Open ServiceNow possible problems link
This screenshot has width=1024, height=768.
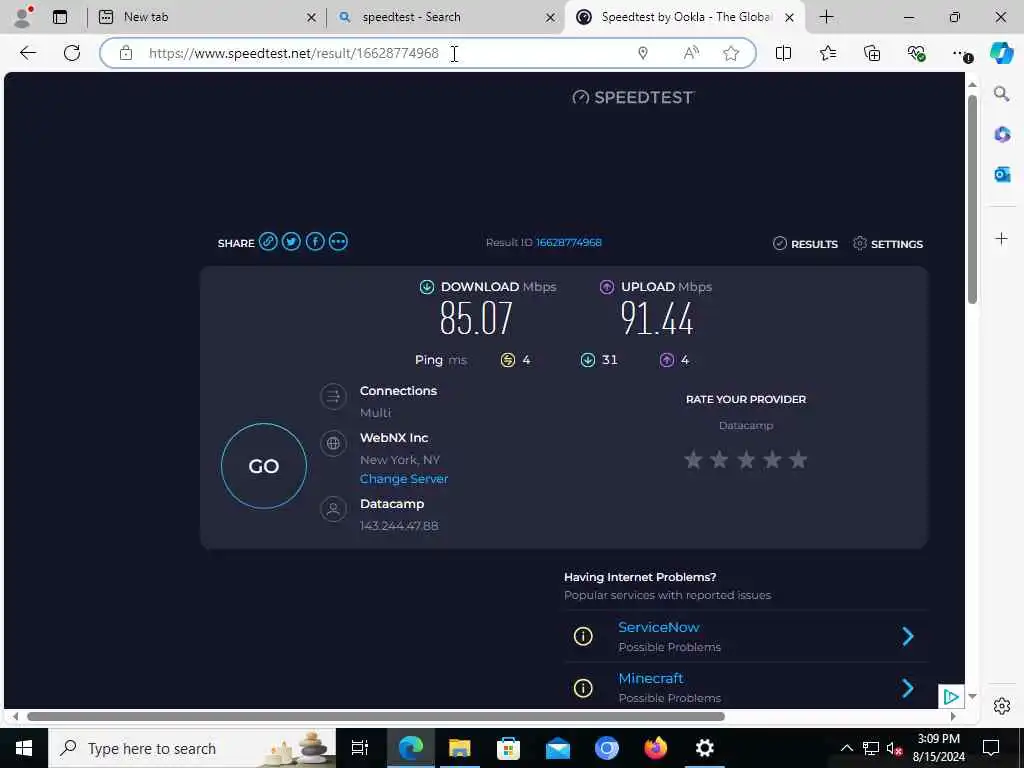coord(659,627)
